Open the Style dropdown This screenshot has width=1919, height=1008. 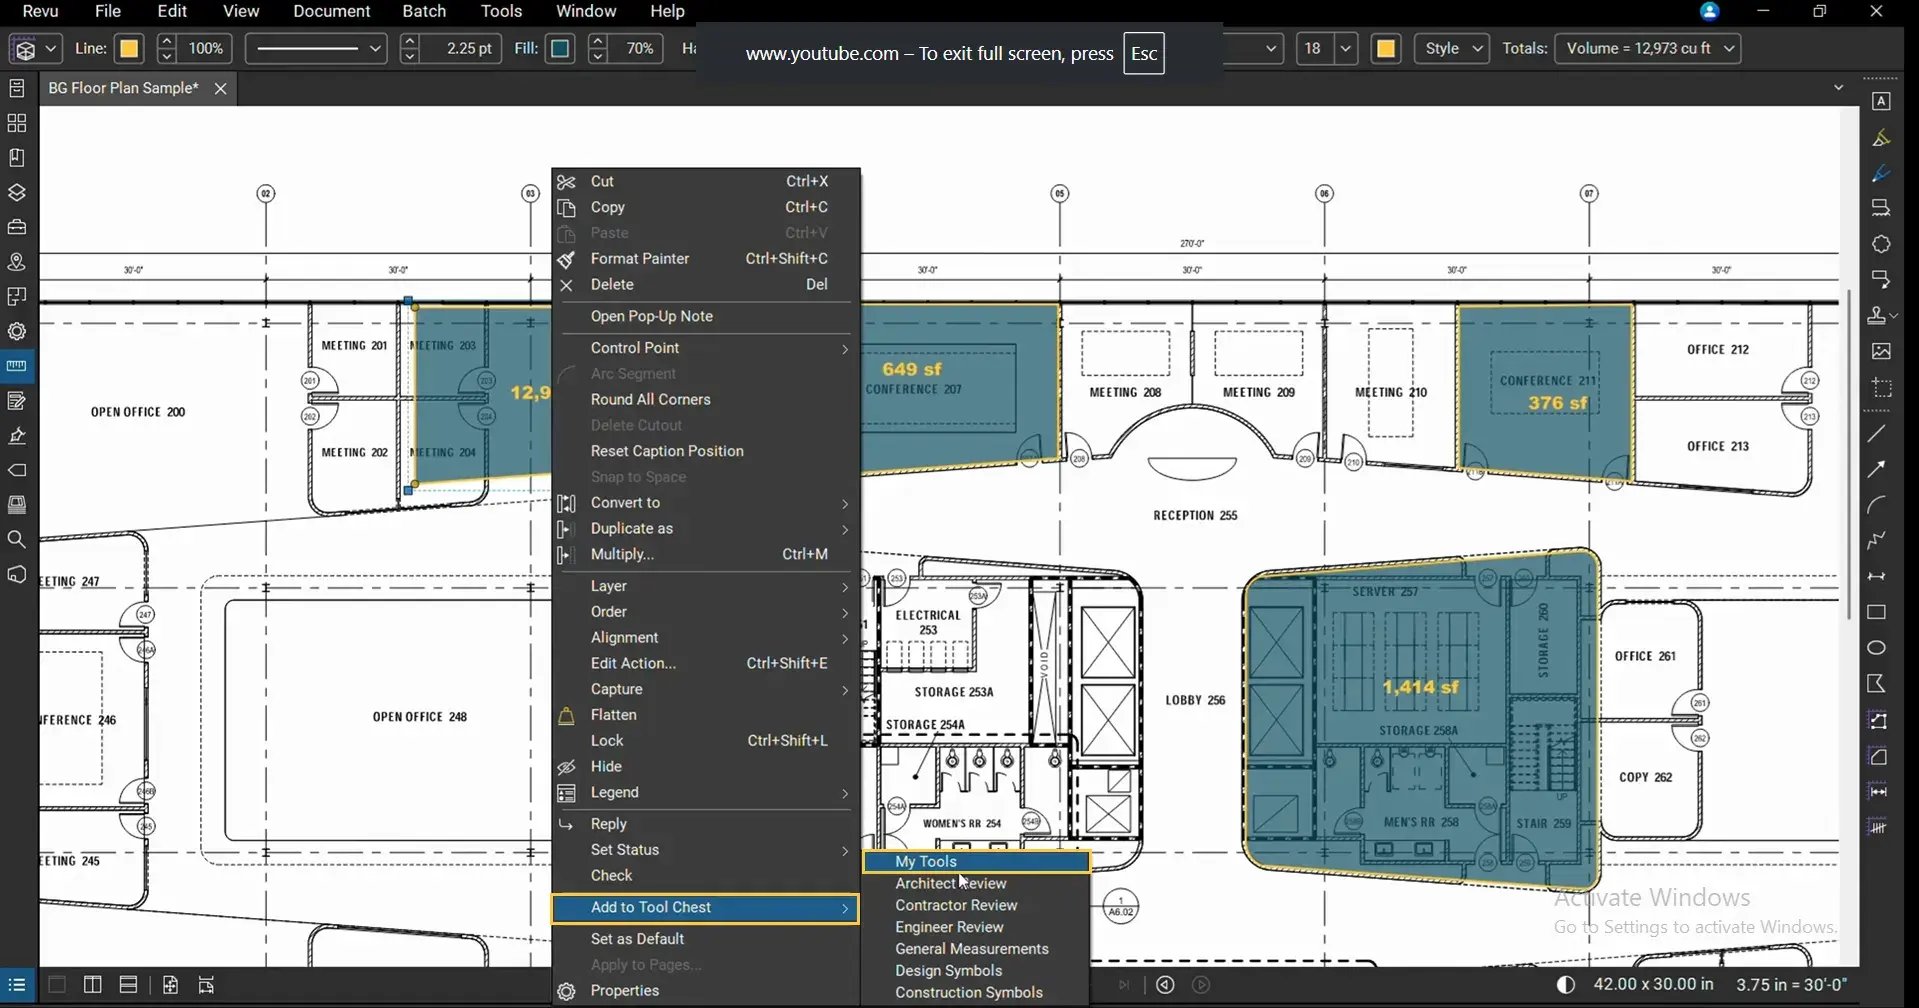click(1452, 48)
